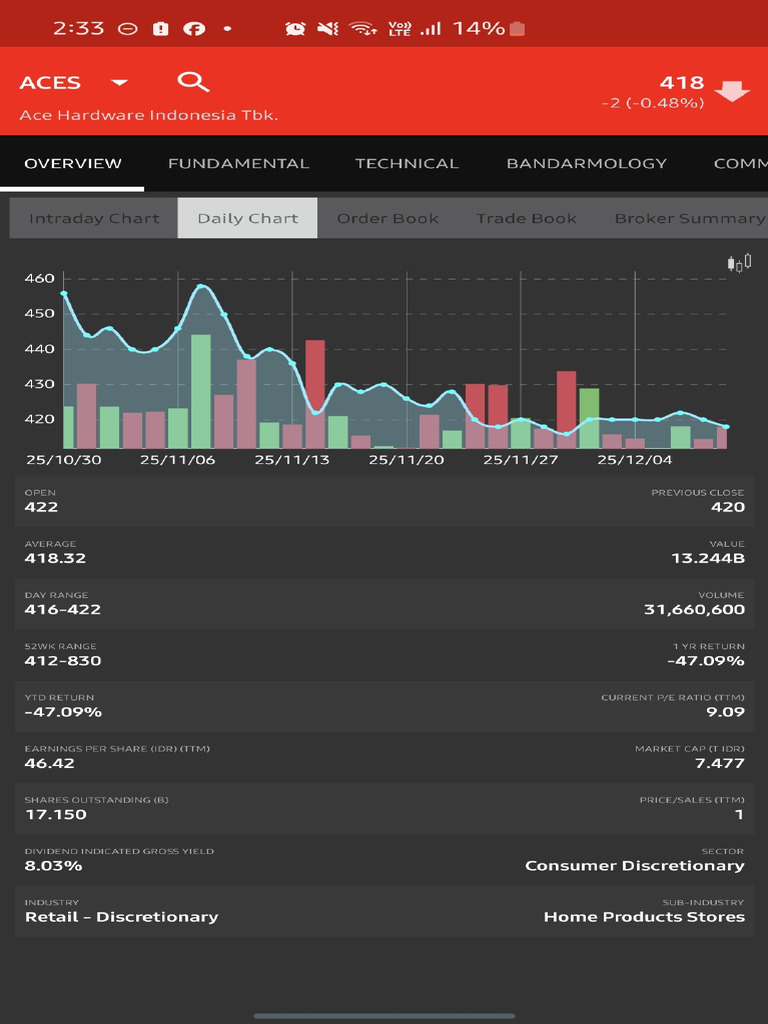Tap the muted sound status icon
This screenshot has width=768, height=1024.
click(x=328, y=28)
